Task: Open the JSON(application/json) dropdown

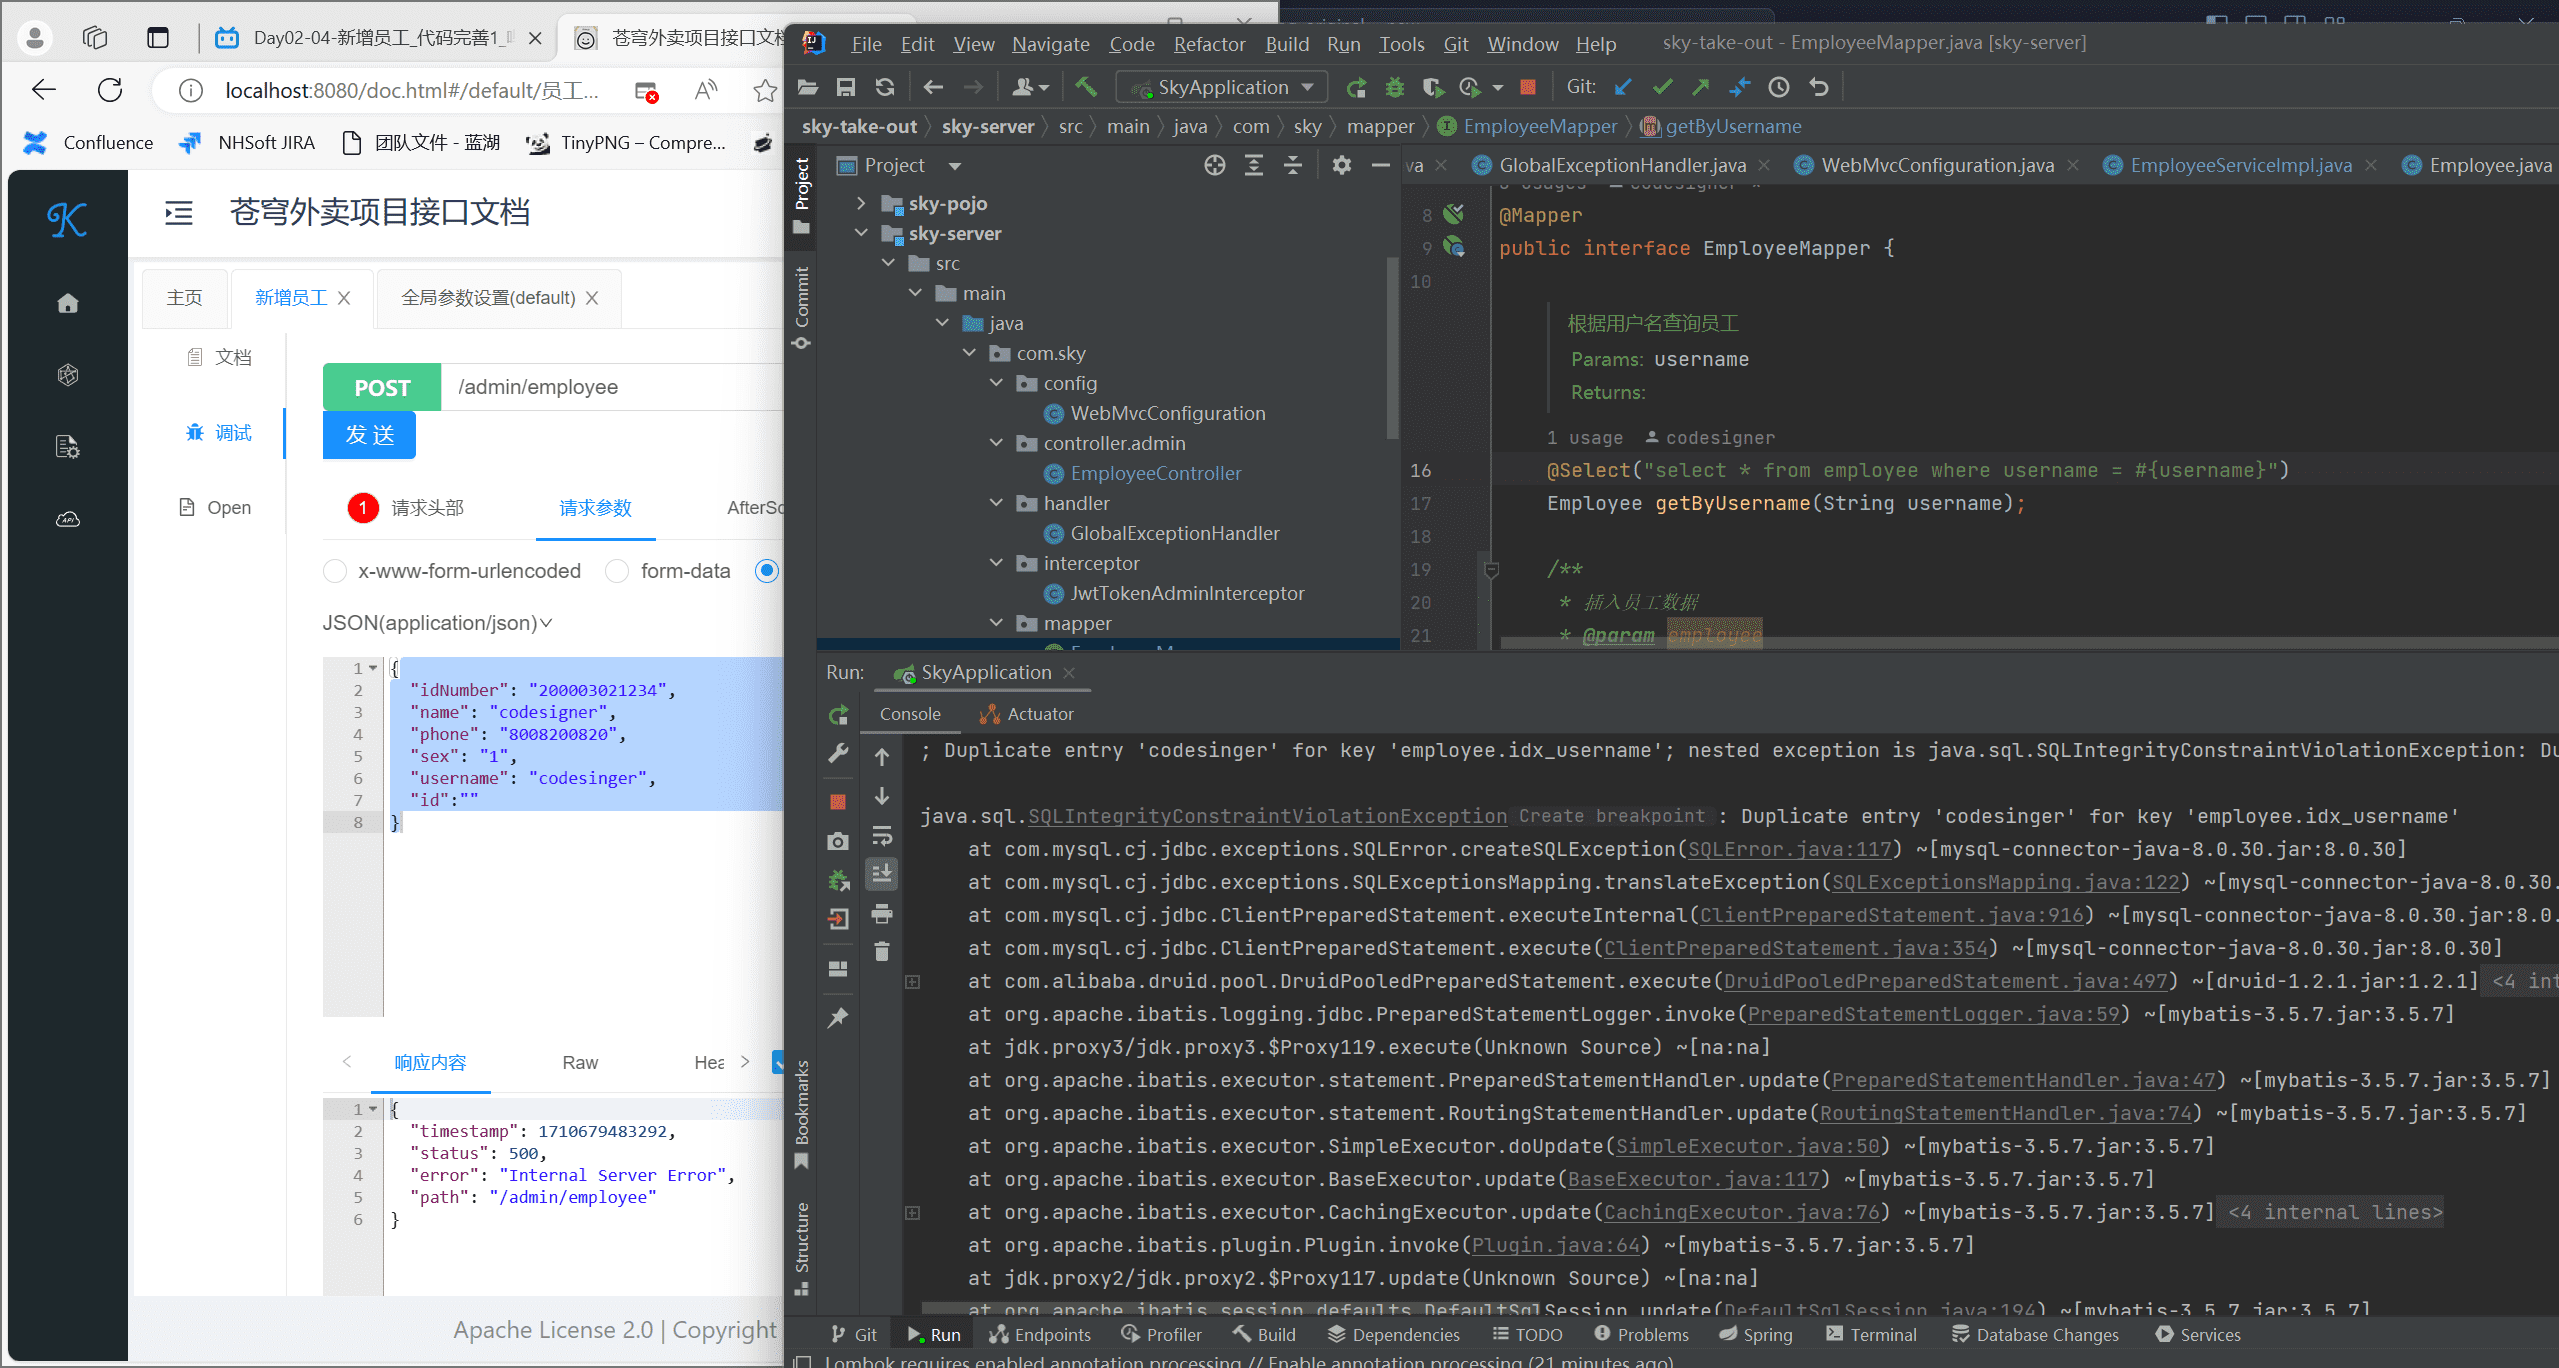Action: [437, 623]
